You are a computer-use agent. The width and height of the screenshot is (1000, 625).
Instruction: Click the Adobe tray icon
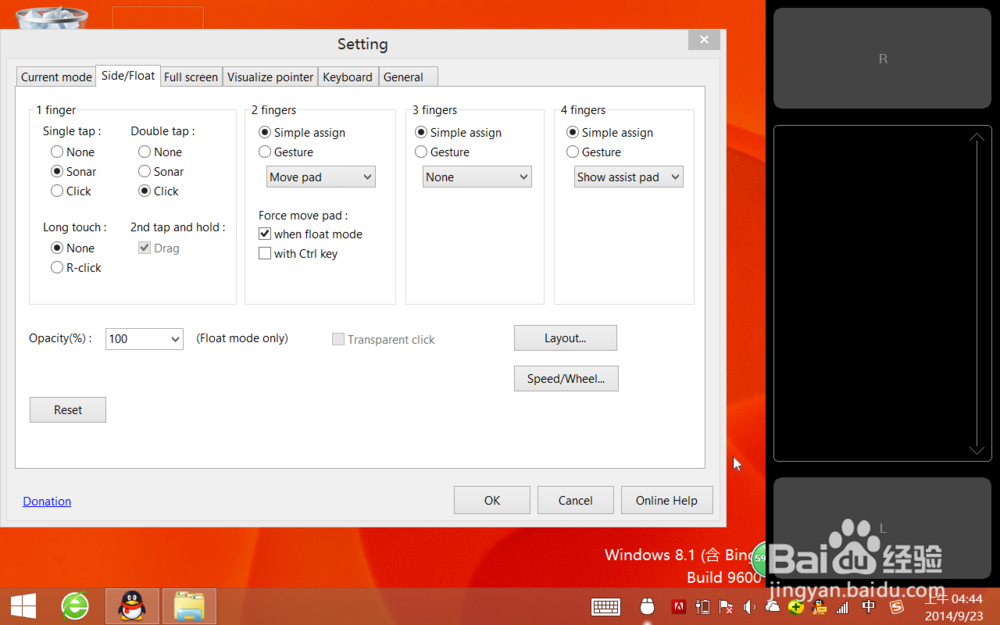pos(679,607)
